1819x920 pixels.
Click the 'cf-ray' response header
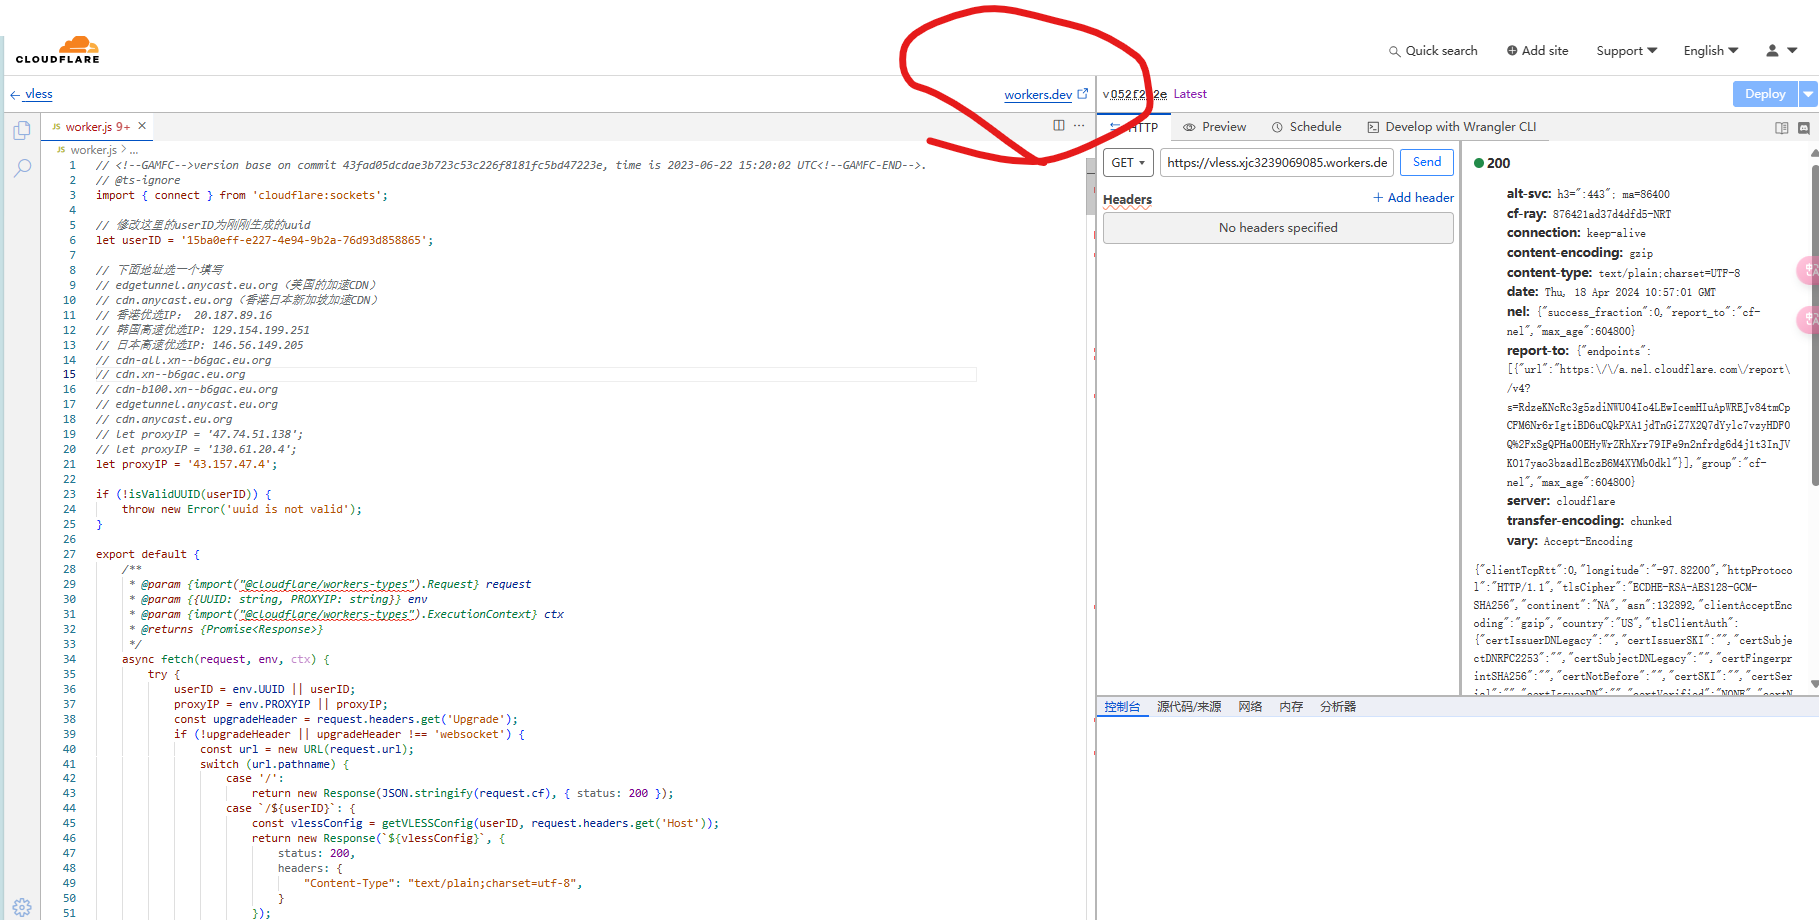point(1589,214)
